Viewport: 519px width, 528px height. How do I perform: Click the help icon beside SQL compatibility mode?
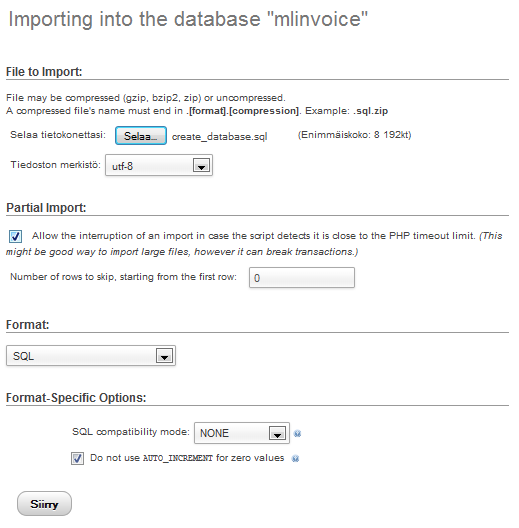click(x=297, y=434)
